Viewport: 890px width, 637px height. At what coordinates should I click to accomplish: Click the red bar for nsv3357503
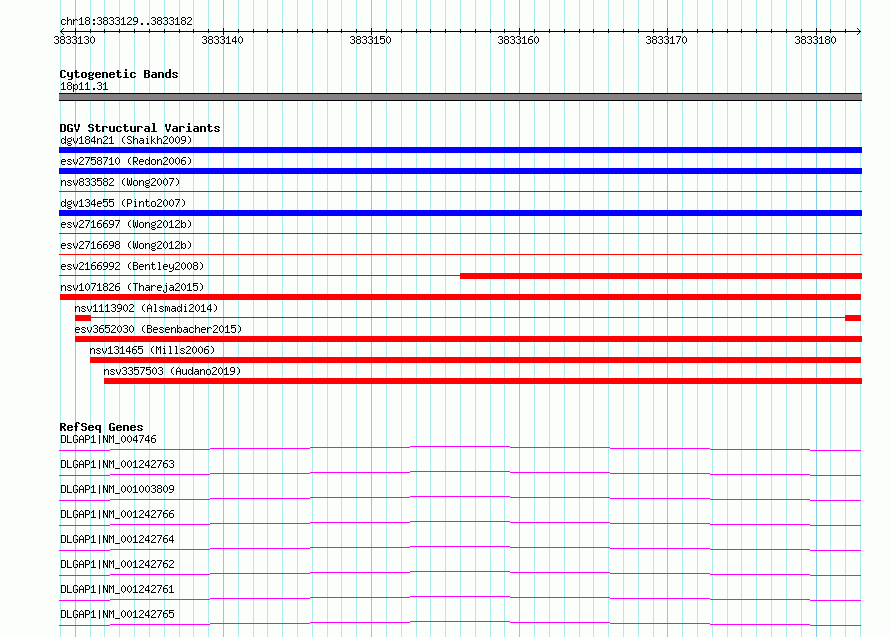coord(483,381)
